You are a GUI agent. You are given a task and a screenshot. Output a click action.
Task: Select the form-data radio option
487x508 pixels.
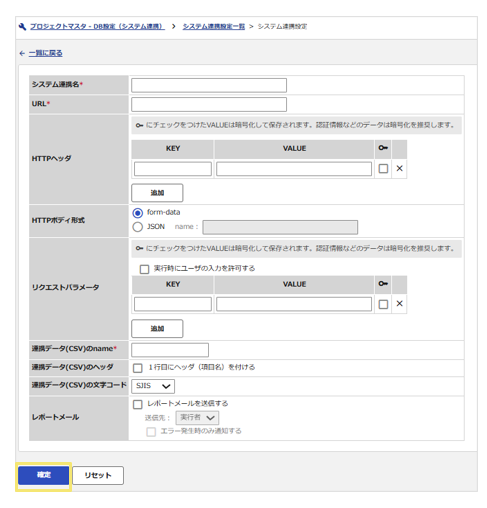pos(138,213)
